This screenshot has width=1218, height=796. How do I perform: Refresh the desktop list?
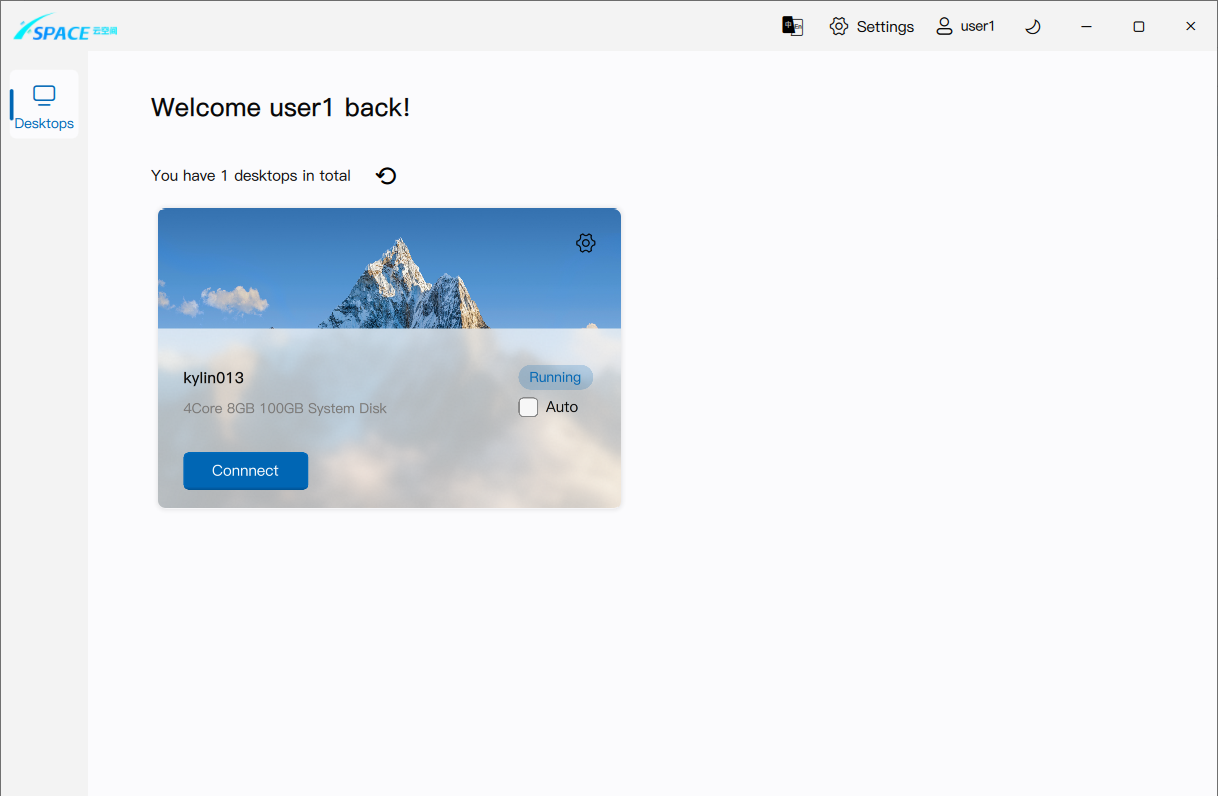[x=386, y=176]
